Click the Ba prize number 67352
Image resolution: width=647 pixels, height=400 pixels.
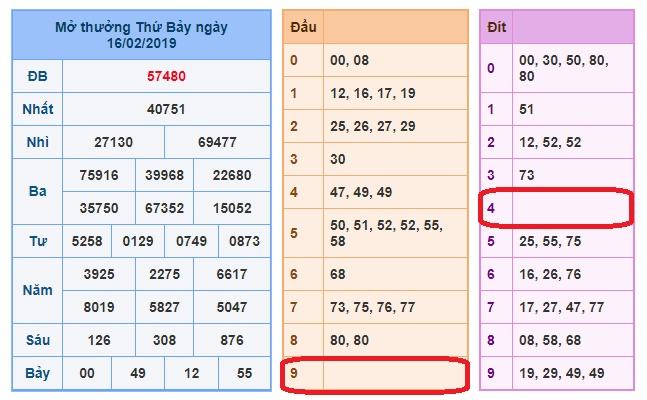pyautogui.click(x=165, y=208)
